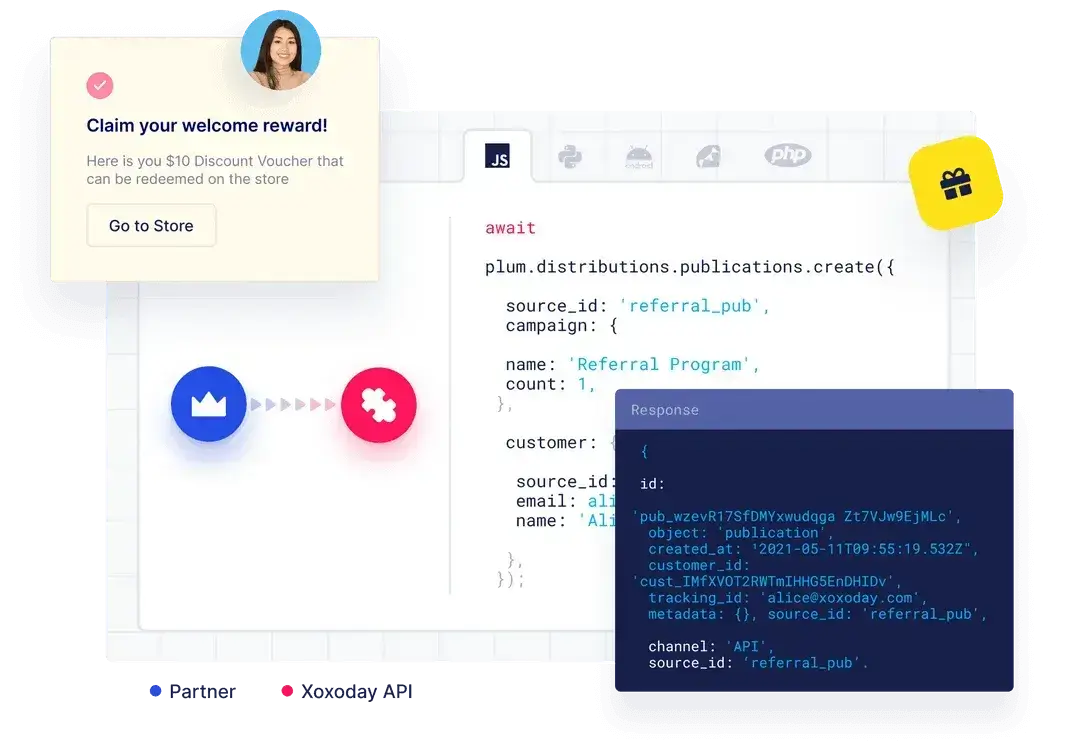This screenshot has height=745, width=1080.
Task: Click the Go to Store button
Action: point(151,225)
